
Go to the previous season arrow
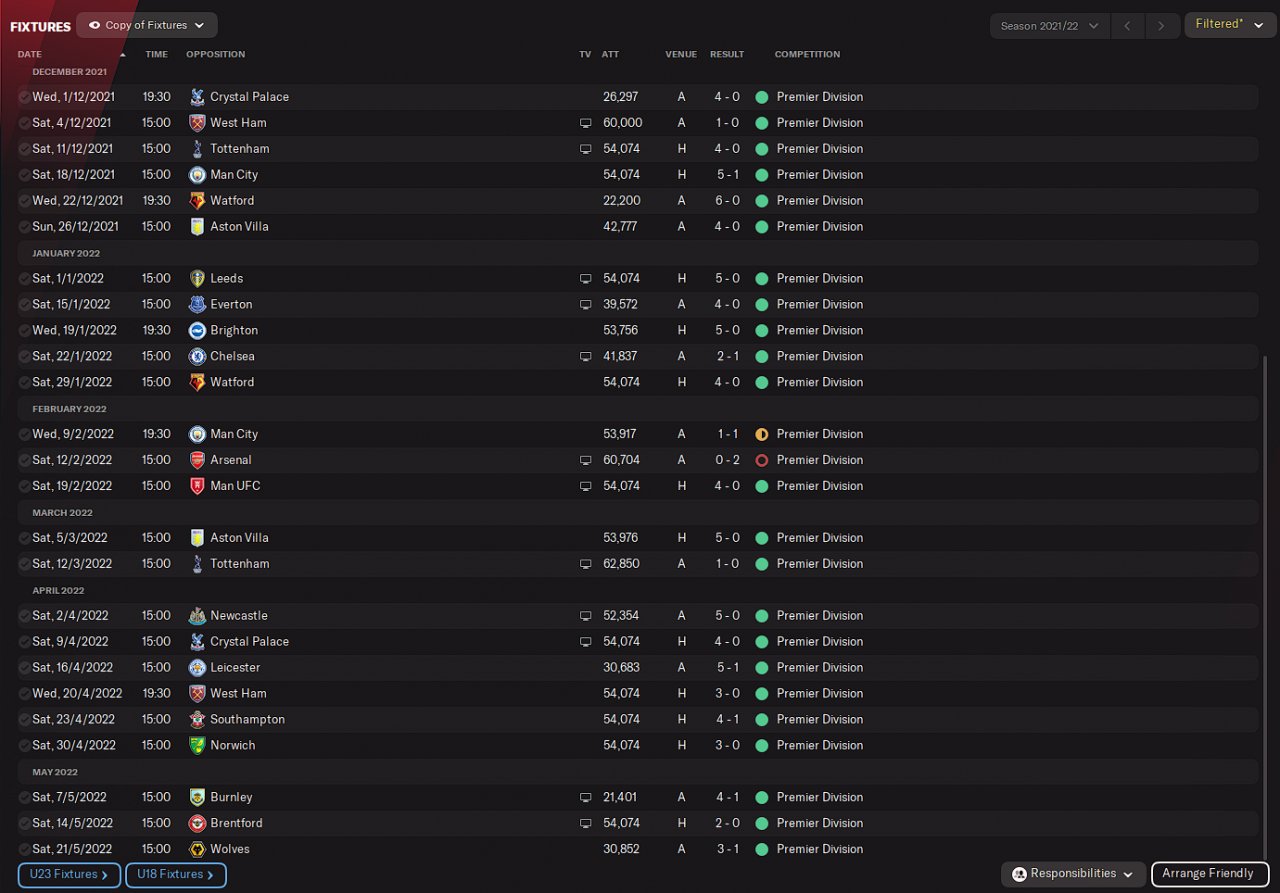tap(1127, 26)
